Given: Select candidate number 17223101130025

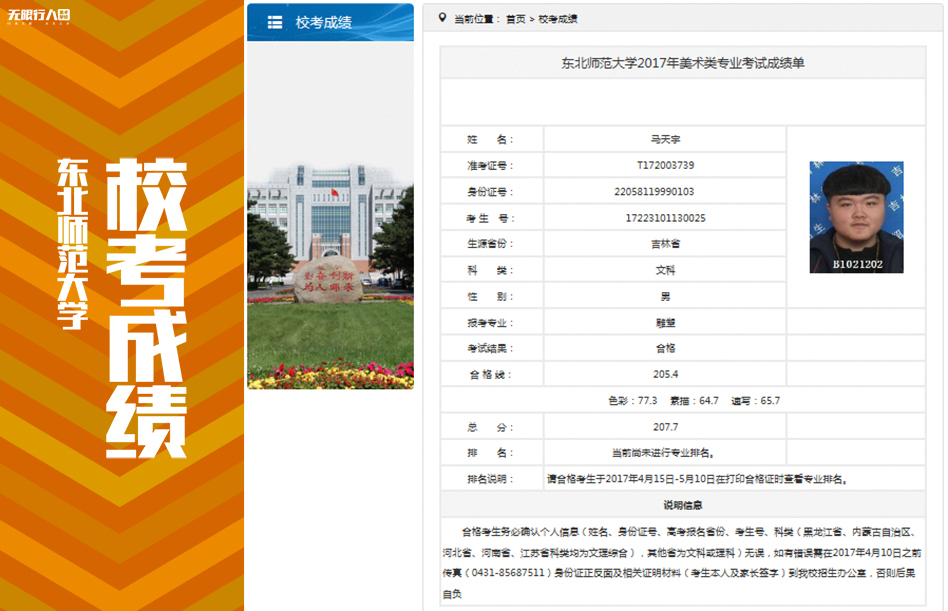Looking at the screenshot, I should (x=665, y=218).
